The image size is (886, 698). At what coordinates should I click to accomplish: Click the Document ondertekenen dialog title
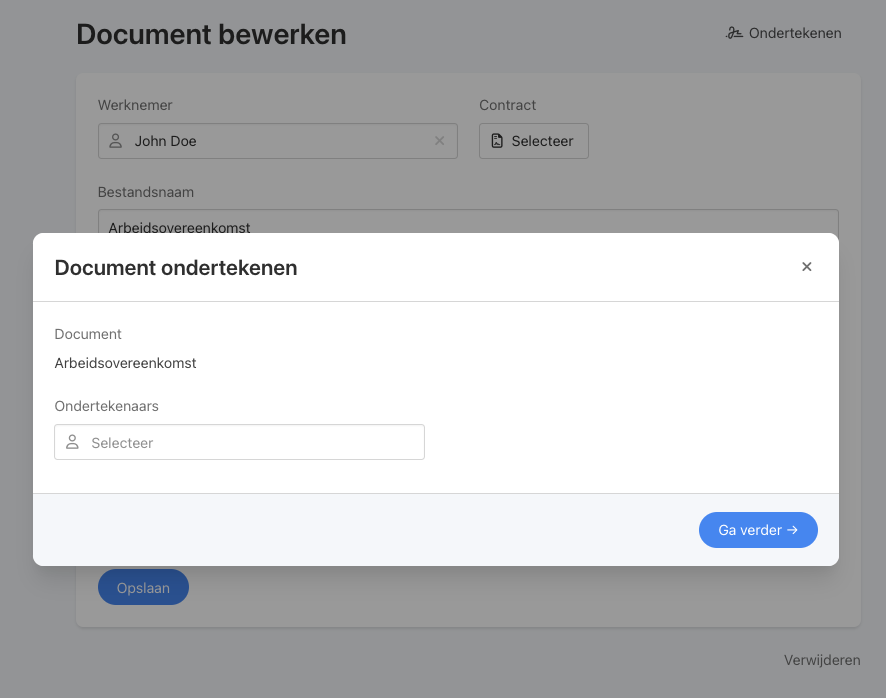tap(176, 268)
